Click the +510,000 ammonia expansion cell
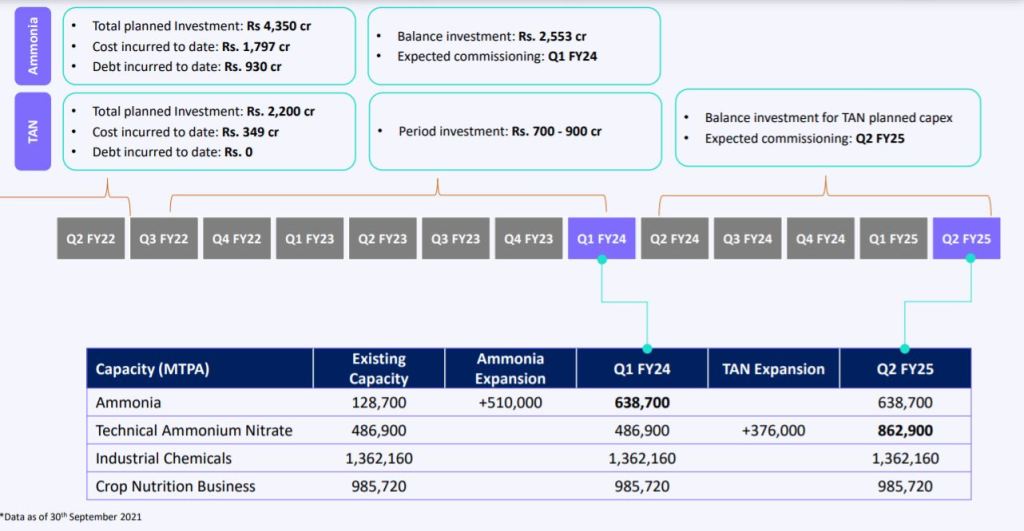Viewport: 1024px width, 531px height. [510, 402]
